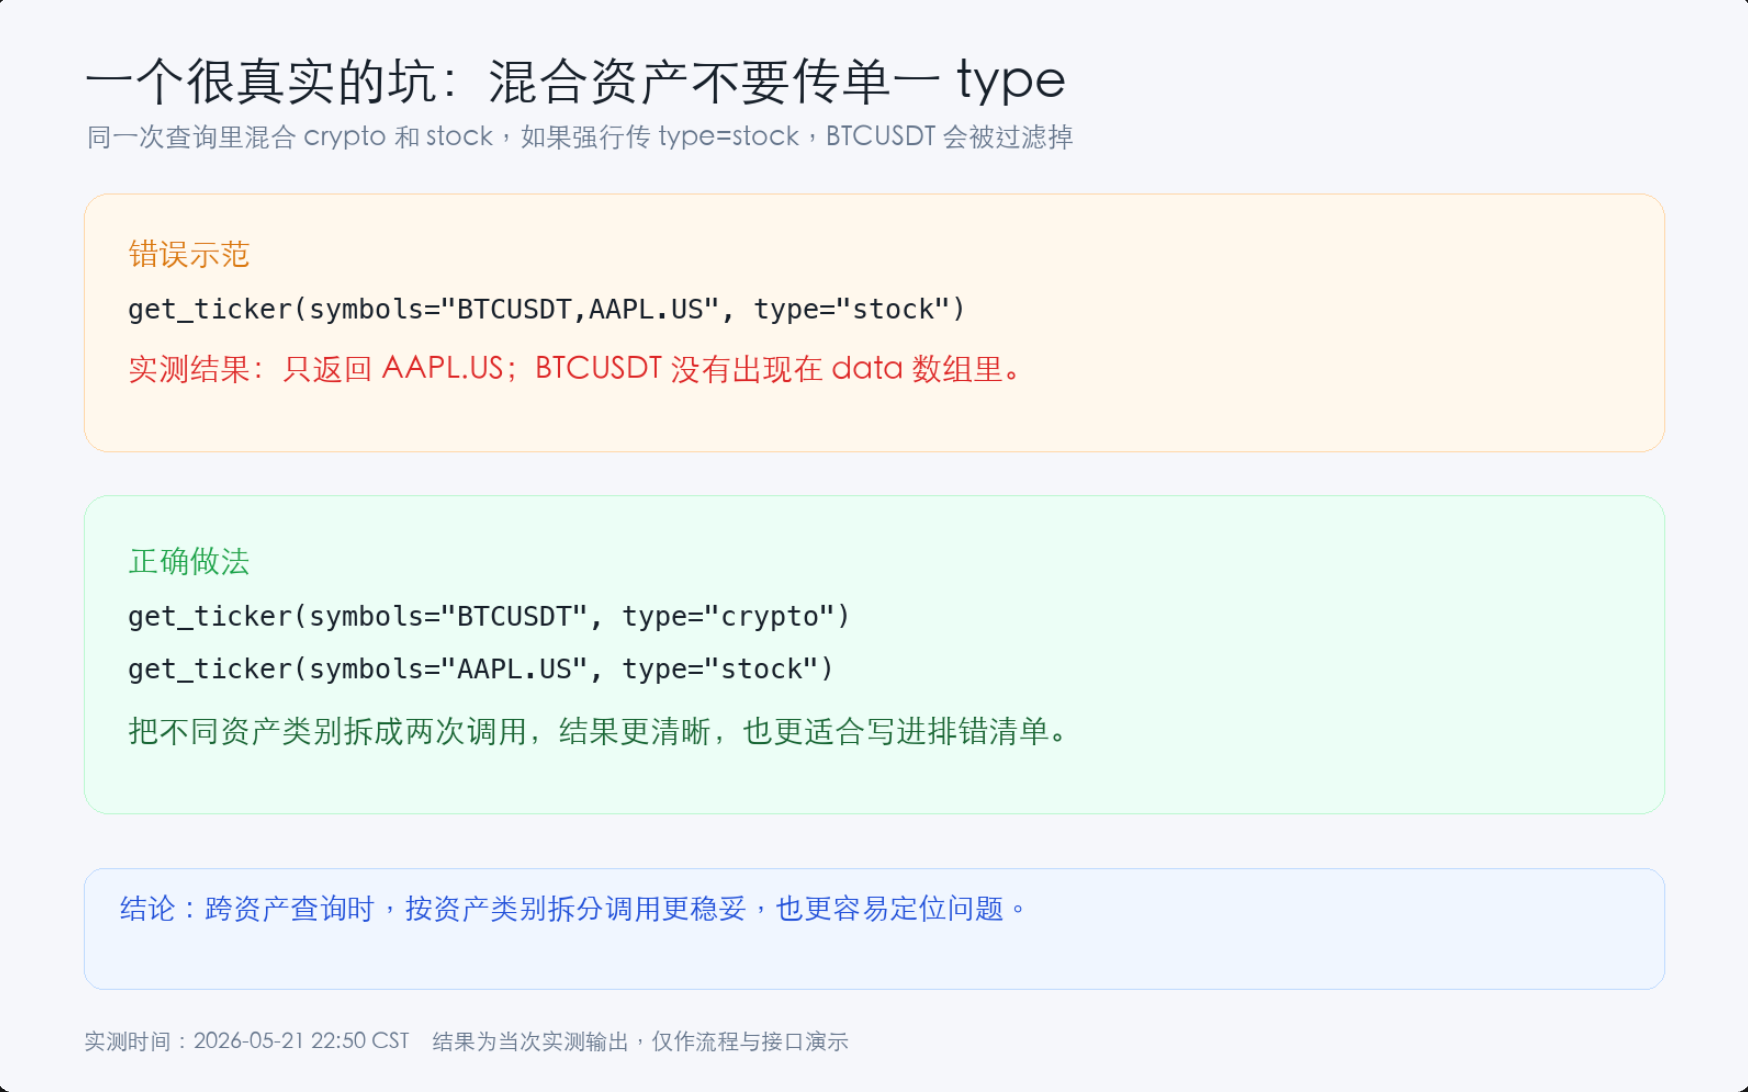Select the 错误示范 heading
1748x1092 pixels.
[189, 254]
